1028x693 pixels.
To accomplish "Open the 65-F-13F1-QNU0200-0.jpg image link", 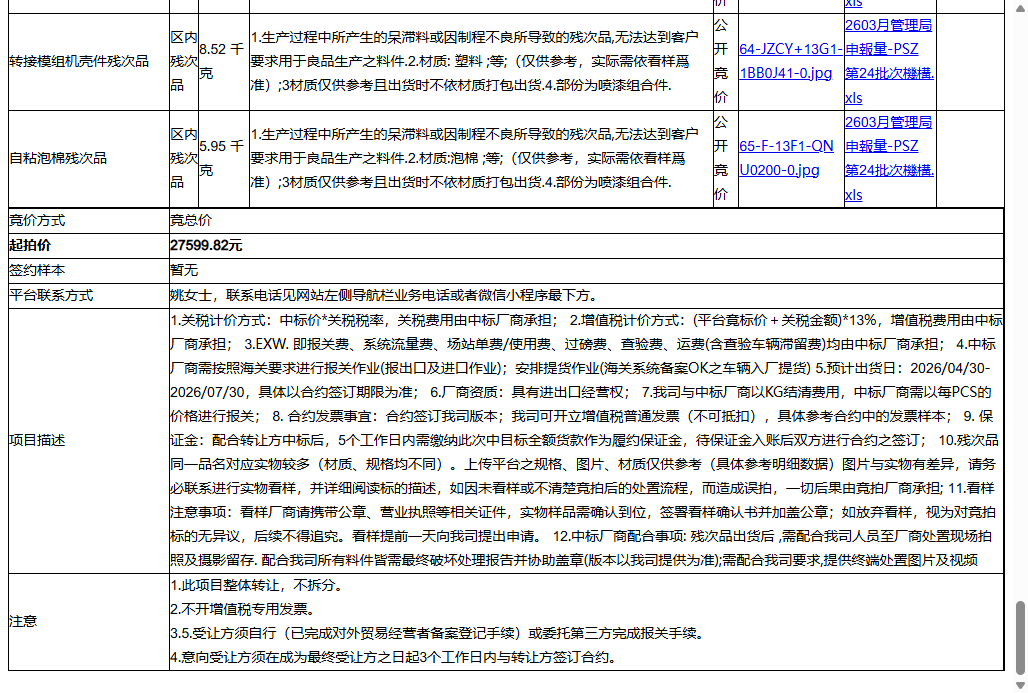I will [787, 158].
